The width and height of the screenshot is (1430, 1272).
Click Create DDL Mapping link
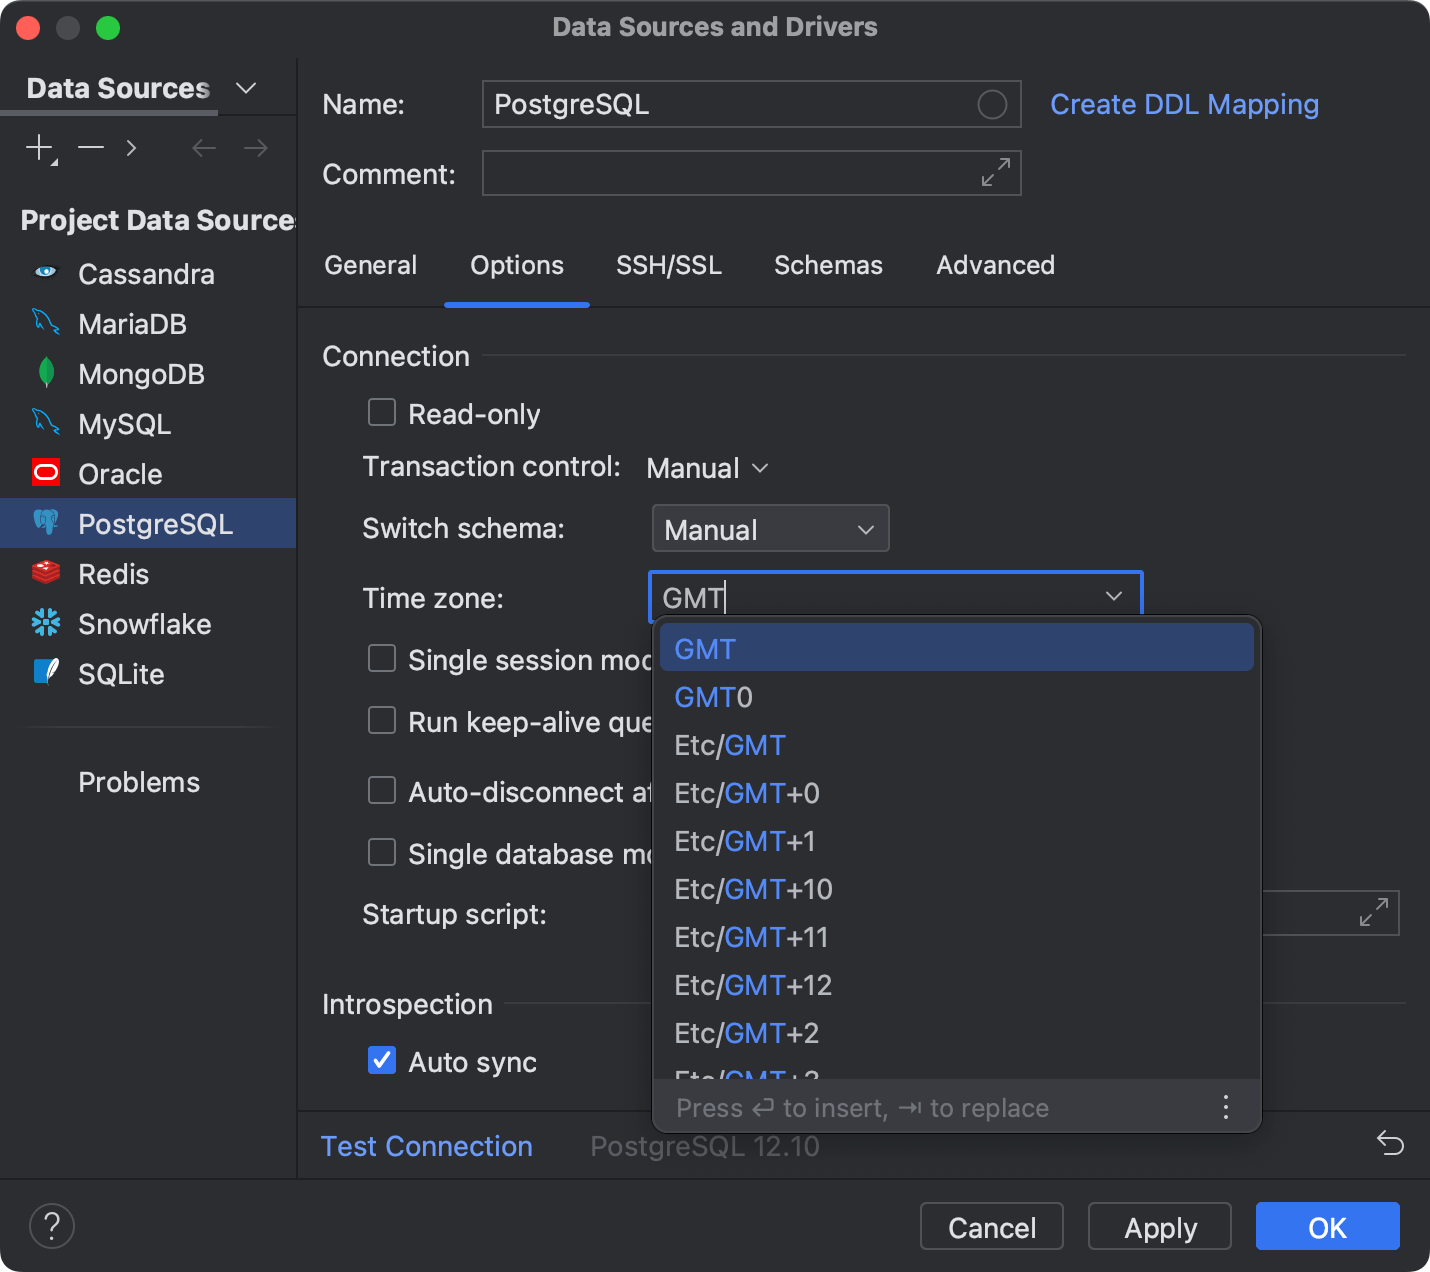click(x=1184, y=104)
